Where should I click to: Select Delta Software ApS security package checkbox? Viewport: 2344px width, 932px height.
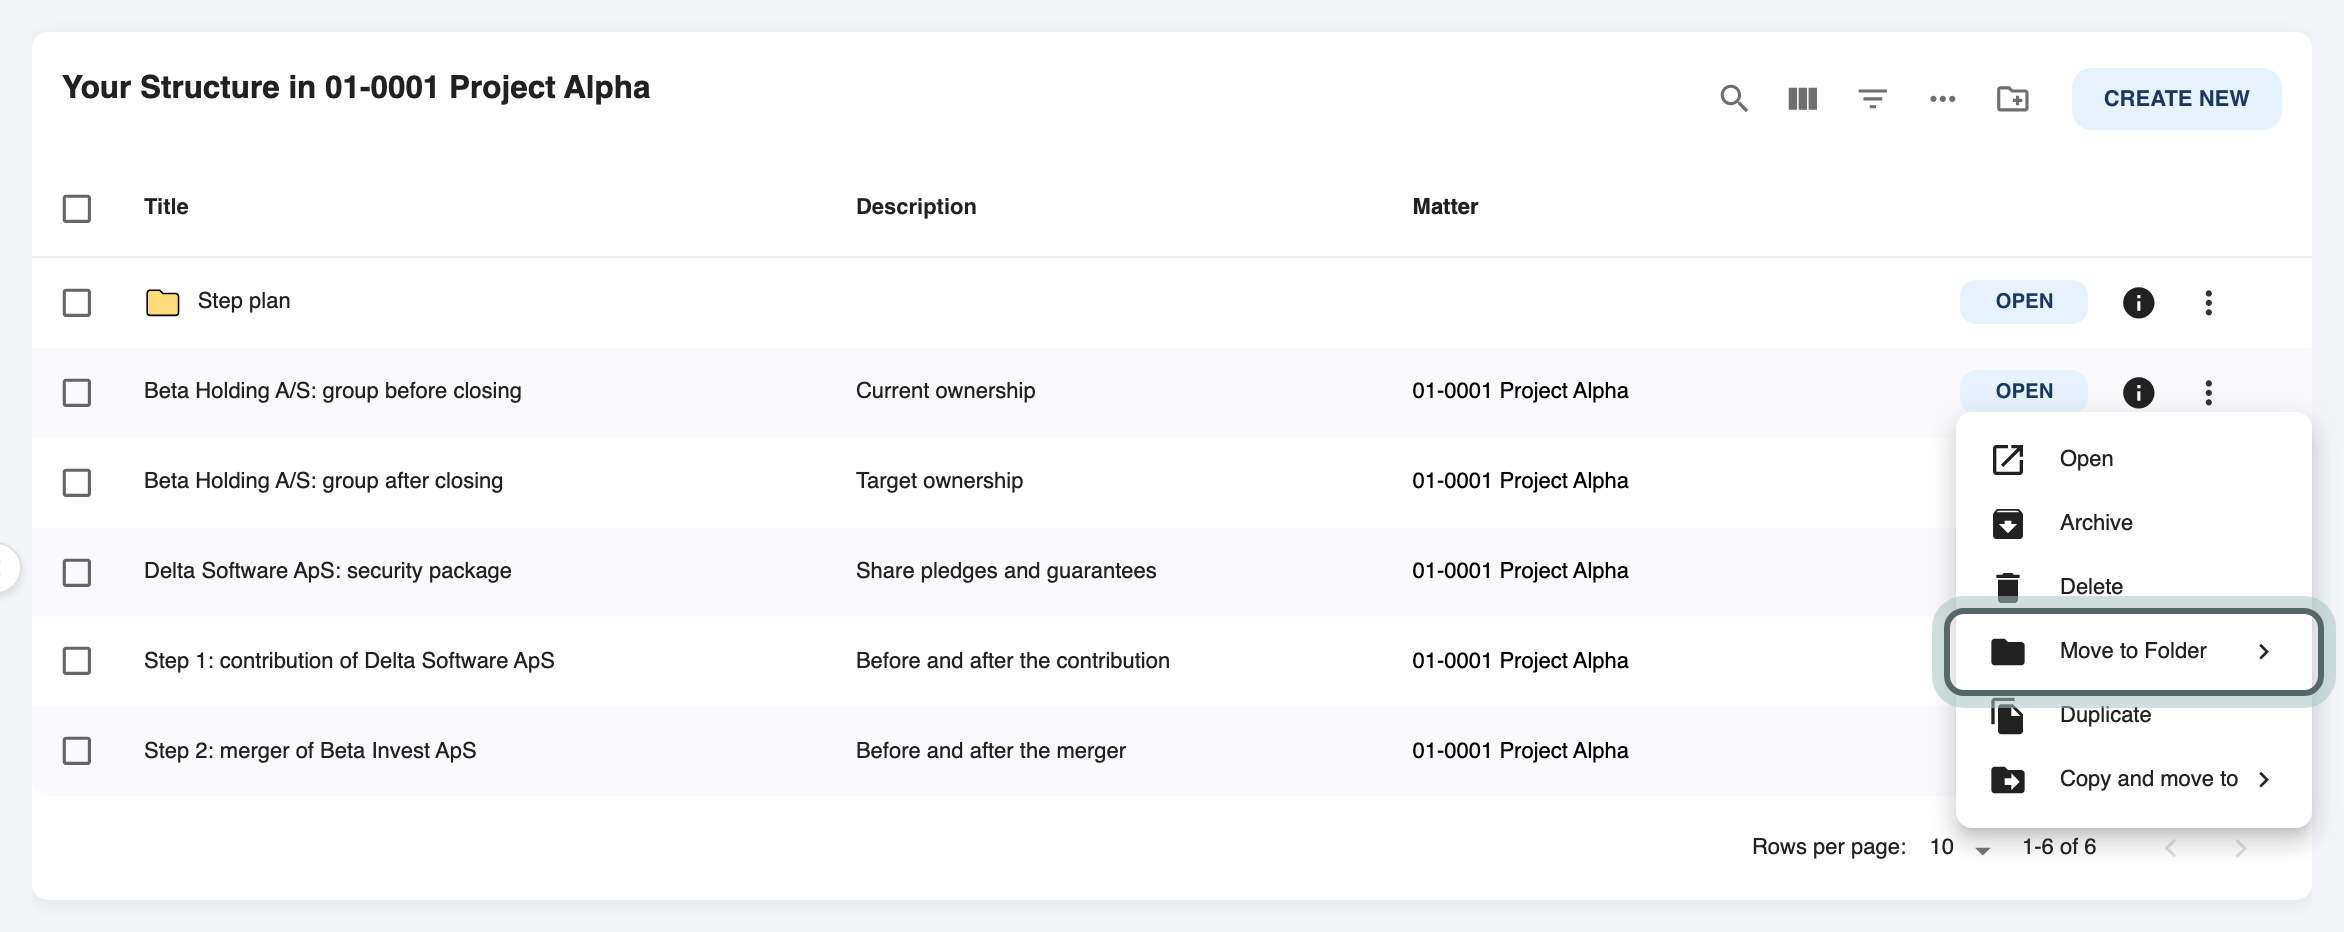pos(77,572)
